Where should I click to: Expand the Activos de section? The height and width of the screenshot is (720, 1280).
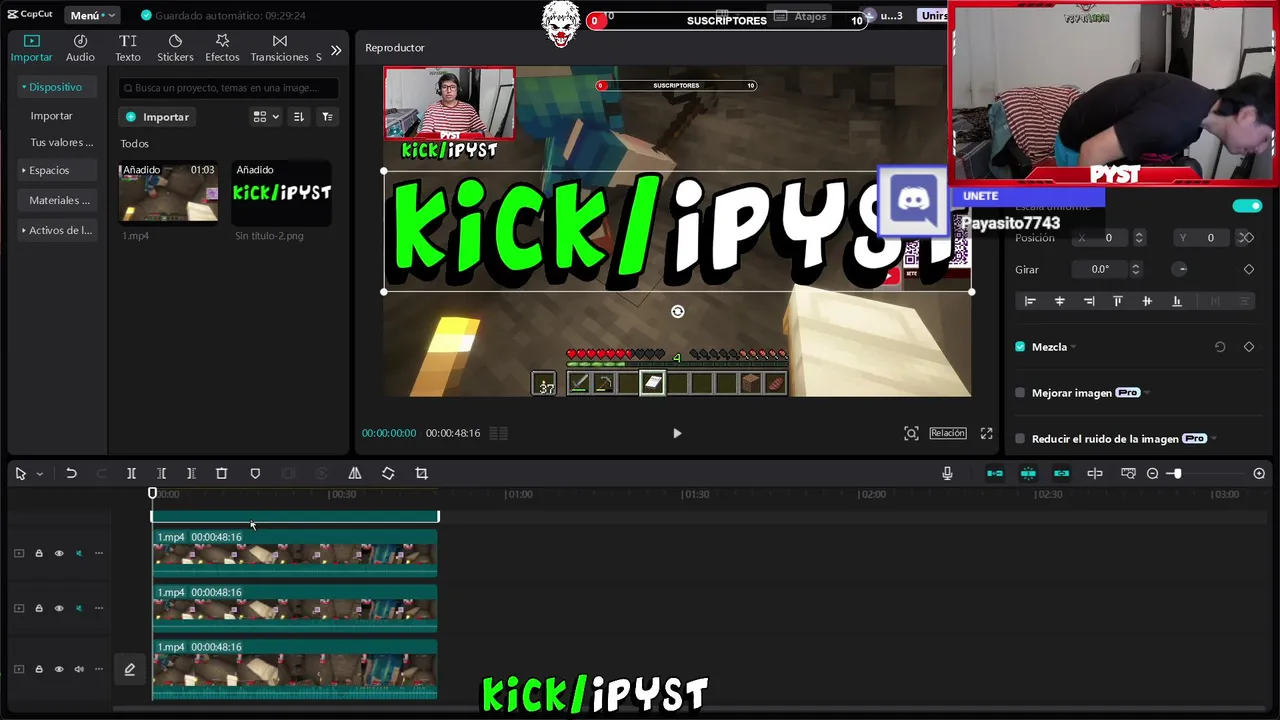(57, 230)
